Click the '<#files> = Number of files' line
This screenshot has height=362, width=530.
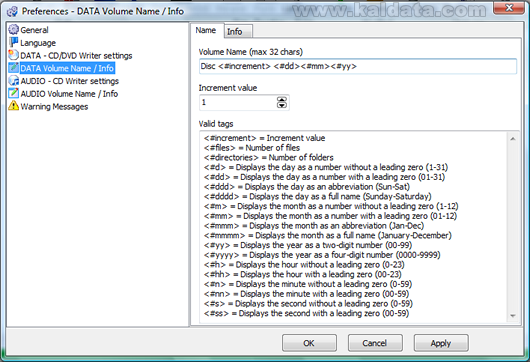252,148
